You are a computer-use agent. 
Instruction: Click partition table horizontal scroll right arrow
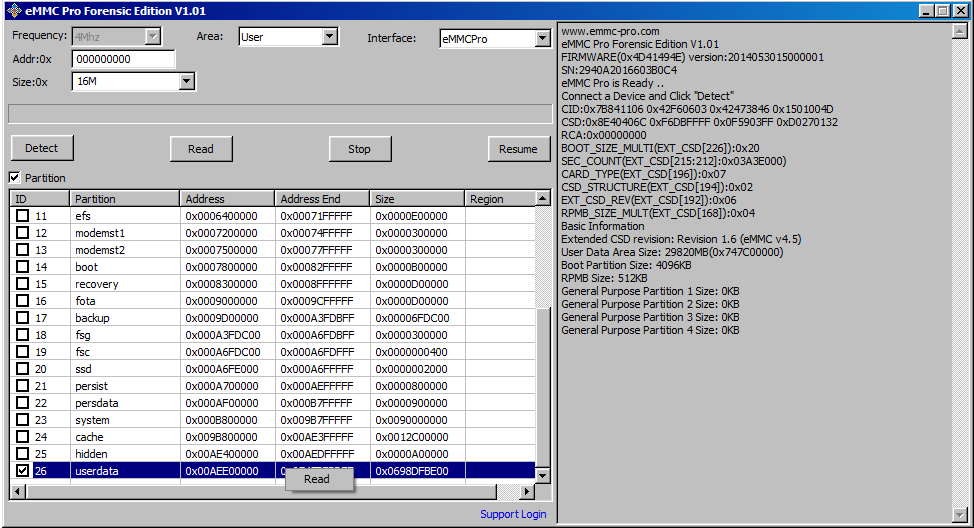click(x=527, y=492)
